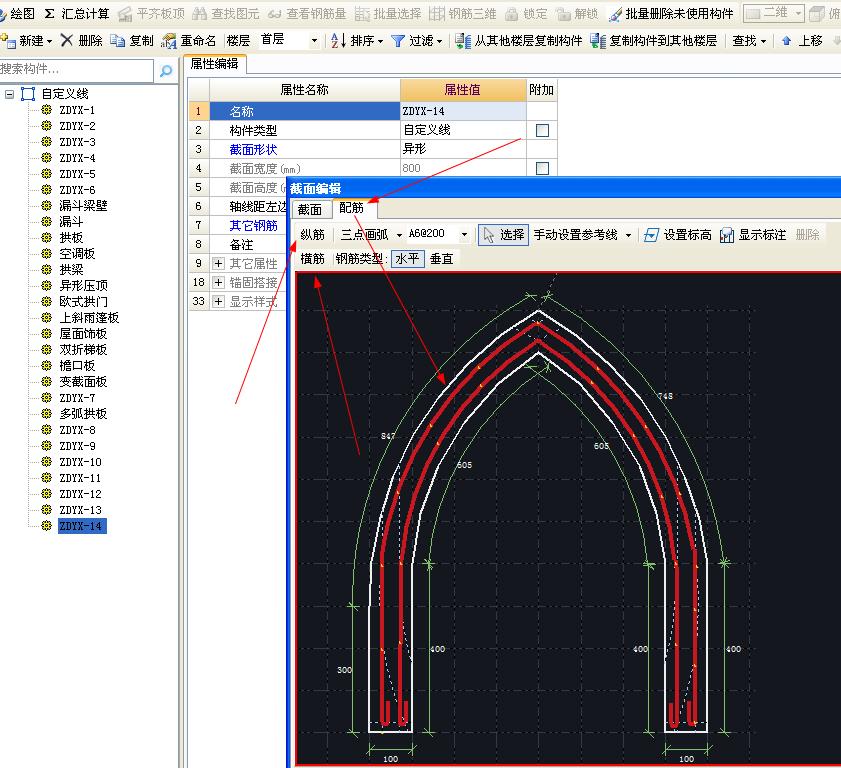The width and height of the screenshot is (841, 768).
Task: Click the ZDYX-14 name value cell
Action: [x=463, y=111]
